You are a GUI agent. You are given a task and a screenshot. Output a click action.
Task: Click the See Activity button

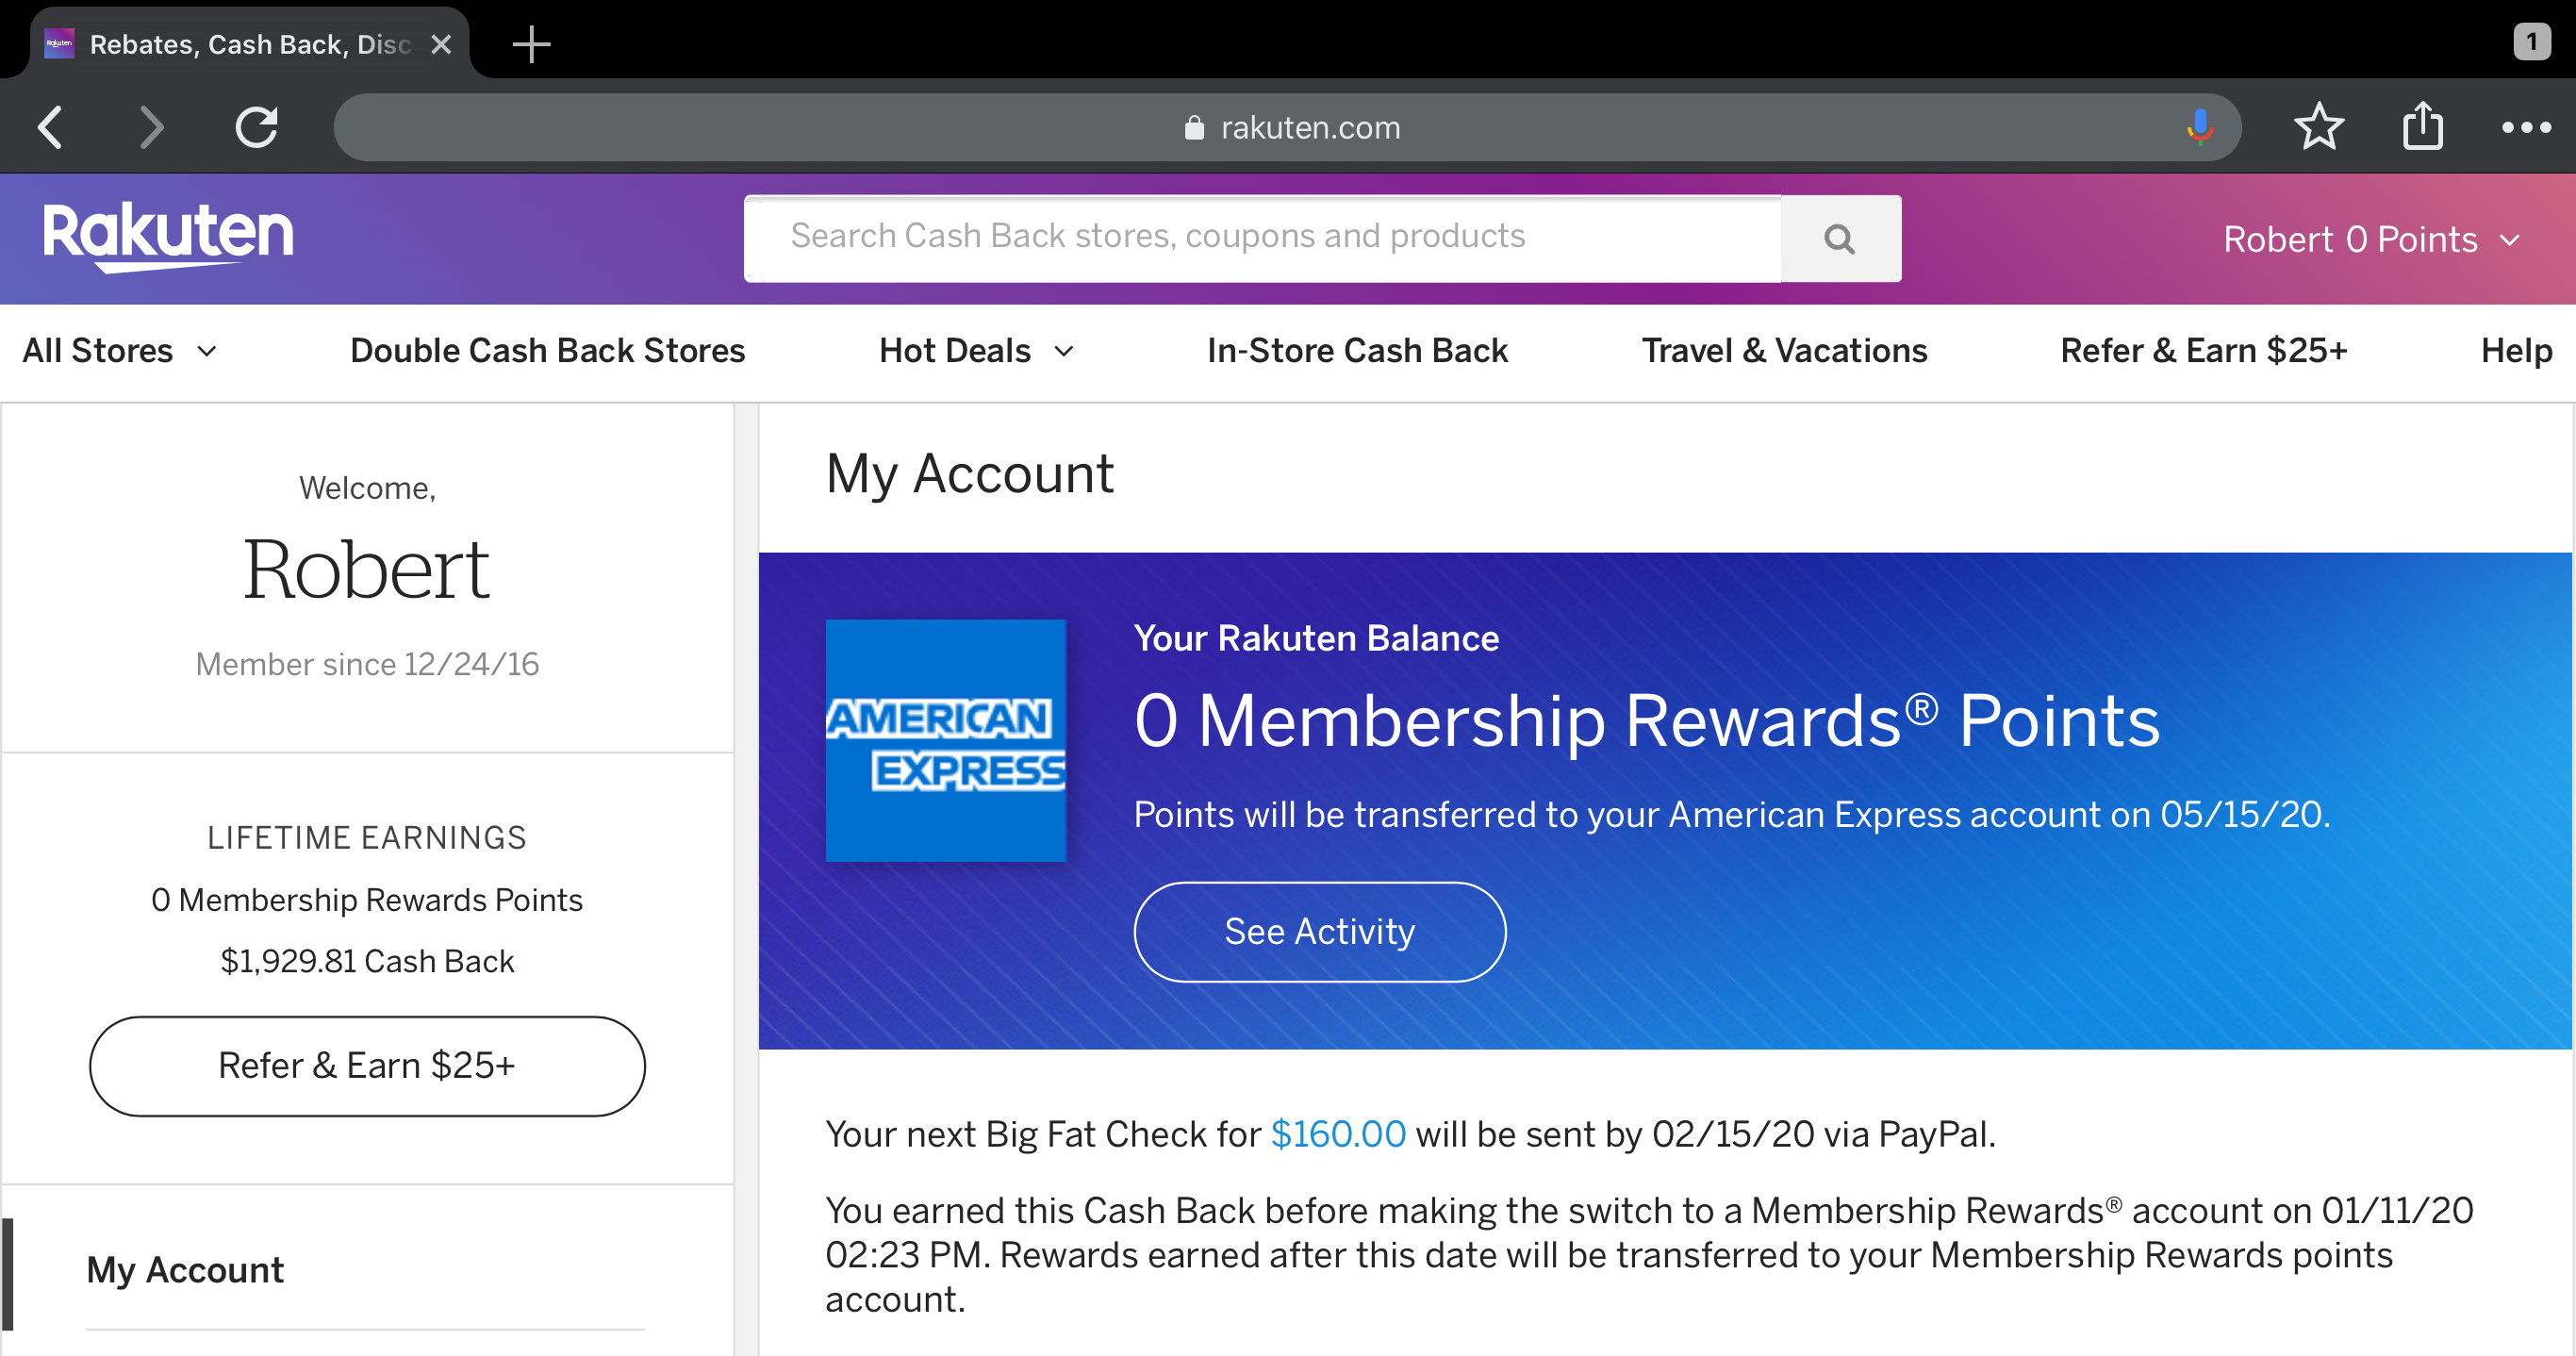pyautogui.click(x=1319, y=931)
